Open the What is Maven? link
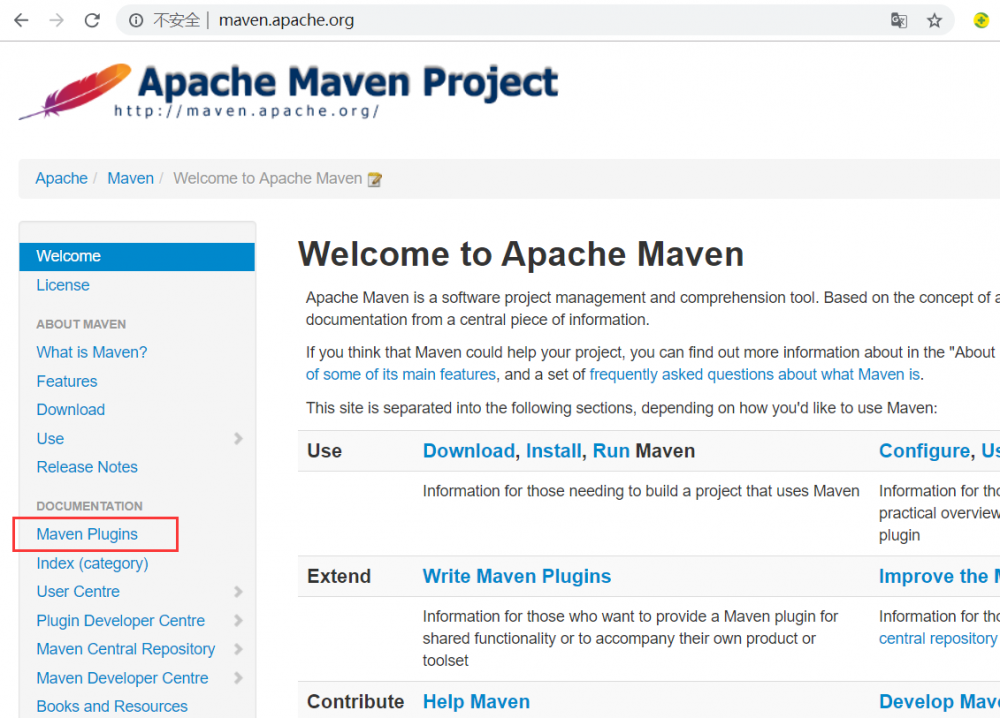The image size is (1000, 718). (x=92, y=352)
